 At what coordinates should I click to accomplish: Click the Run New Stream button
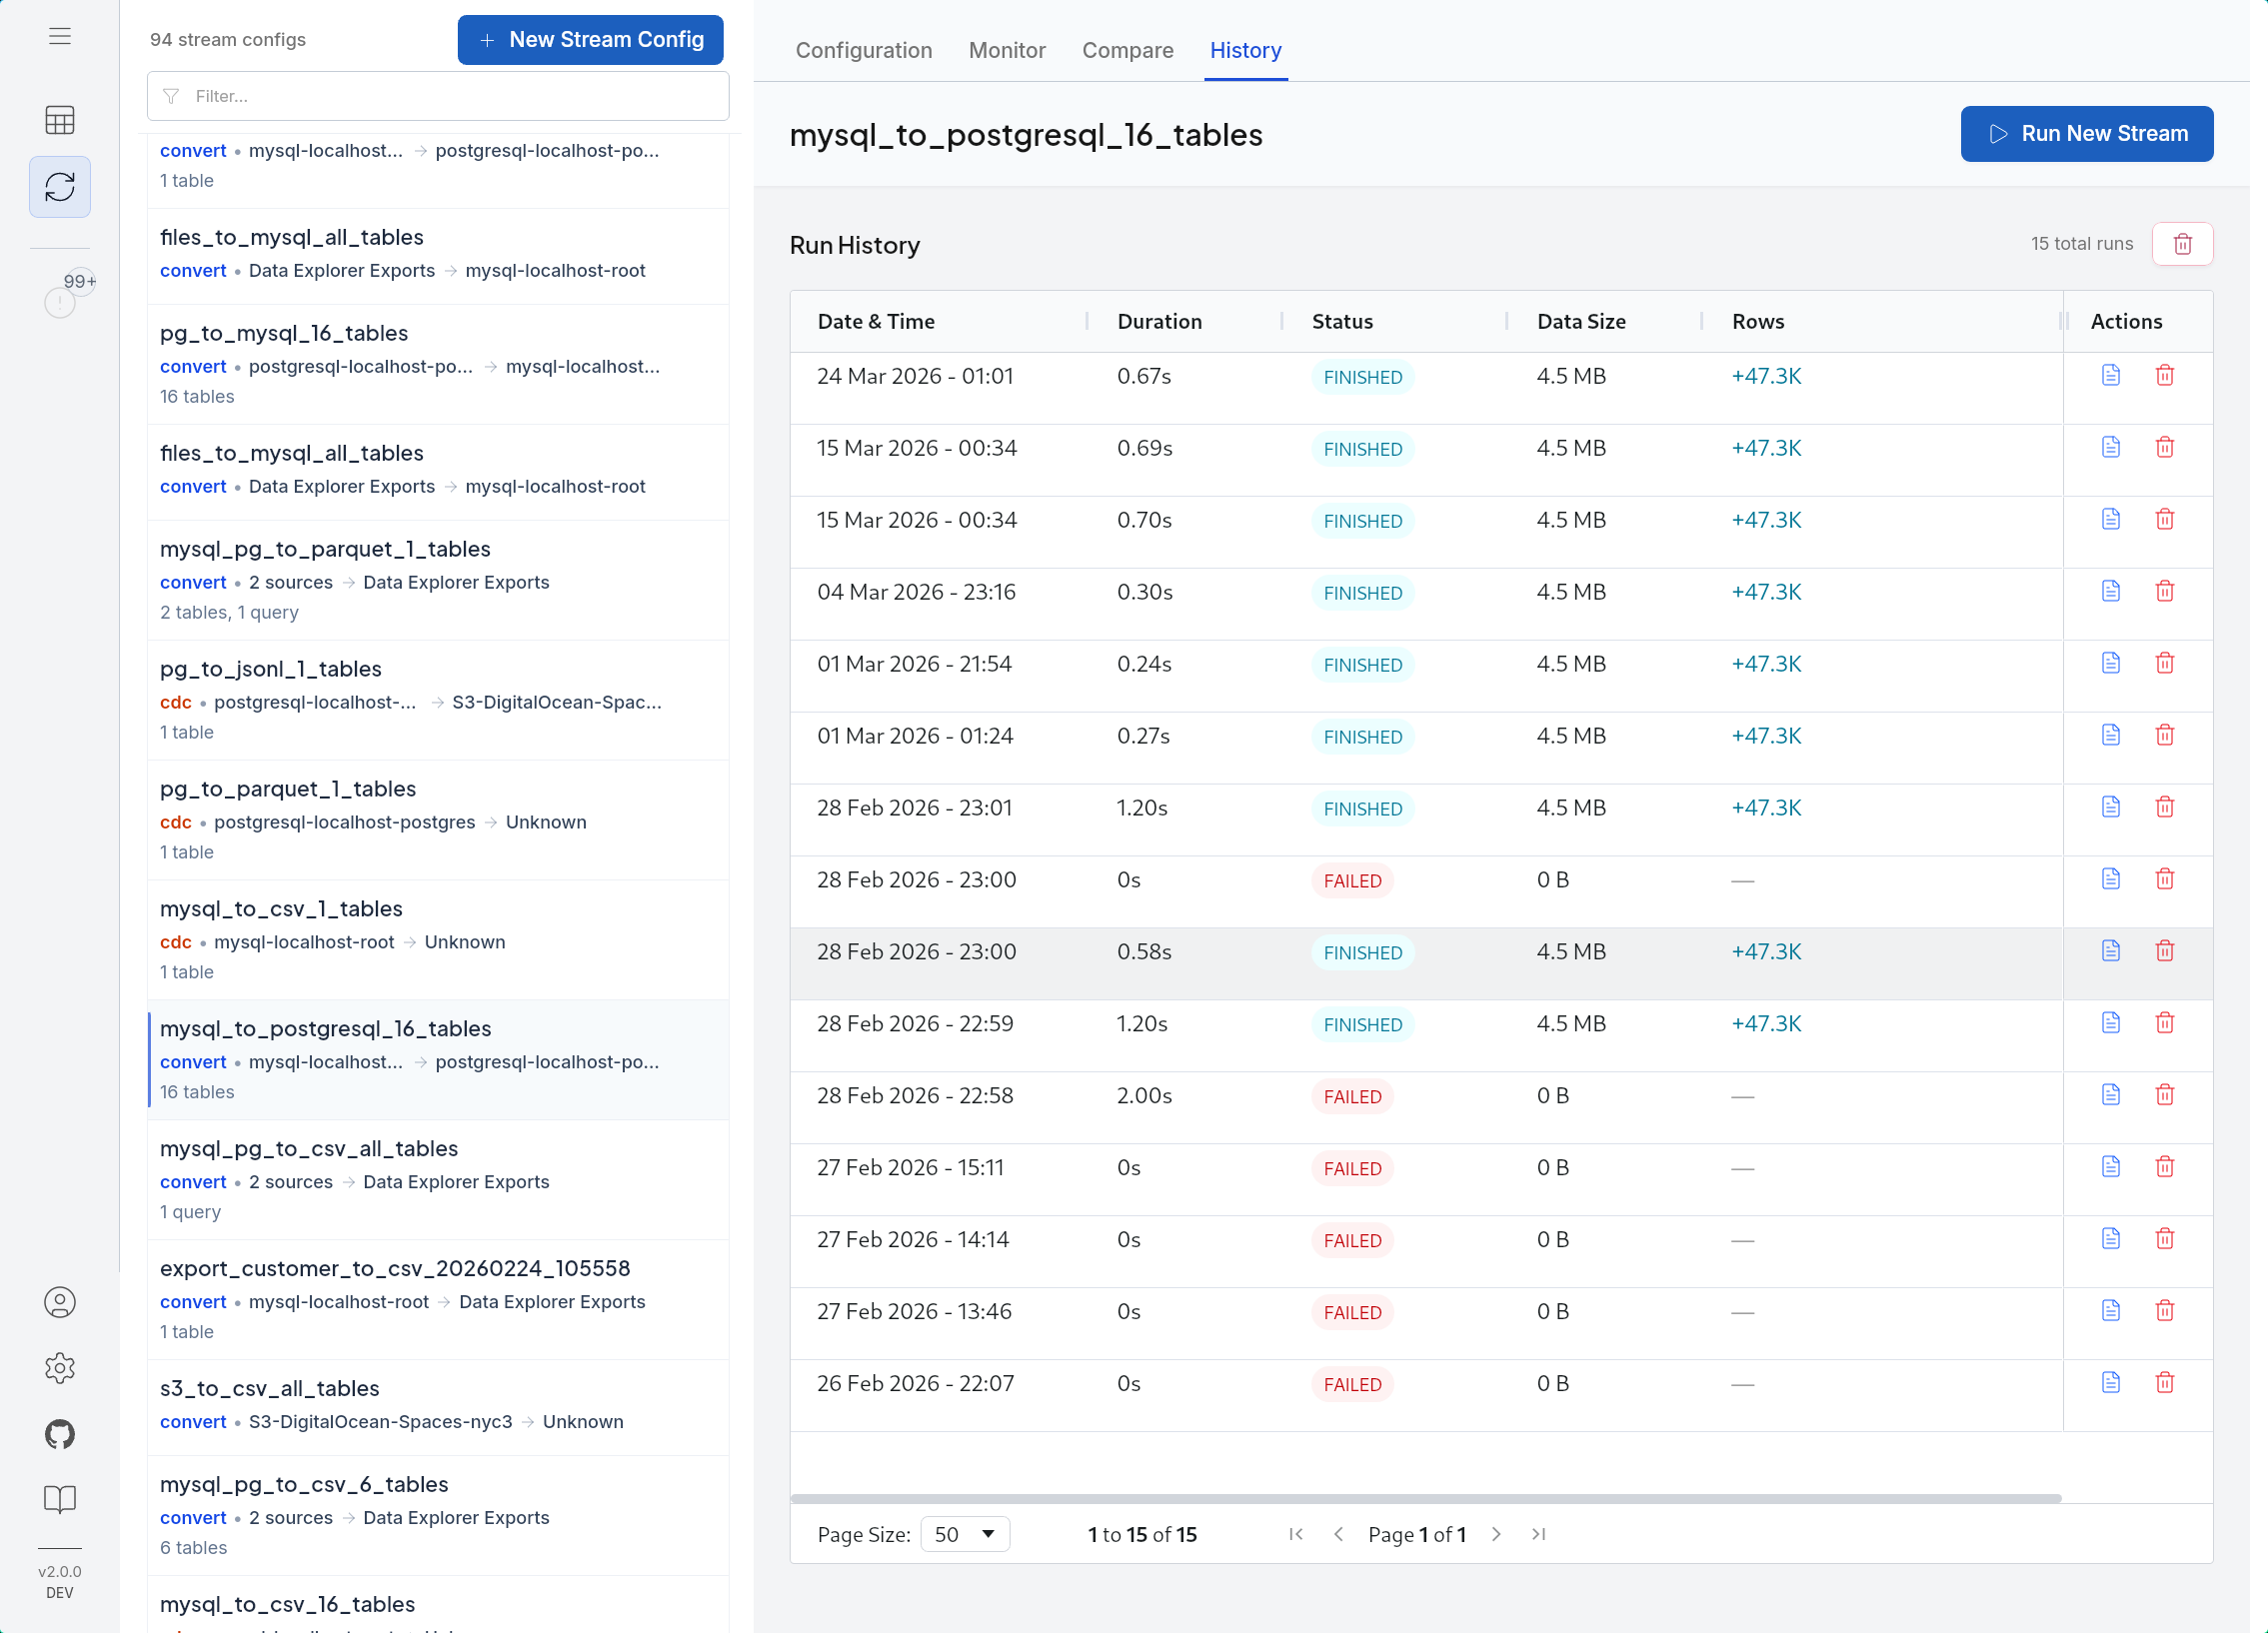2087,134
